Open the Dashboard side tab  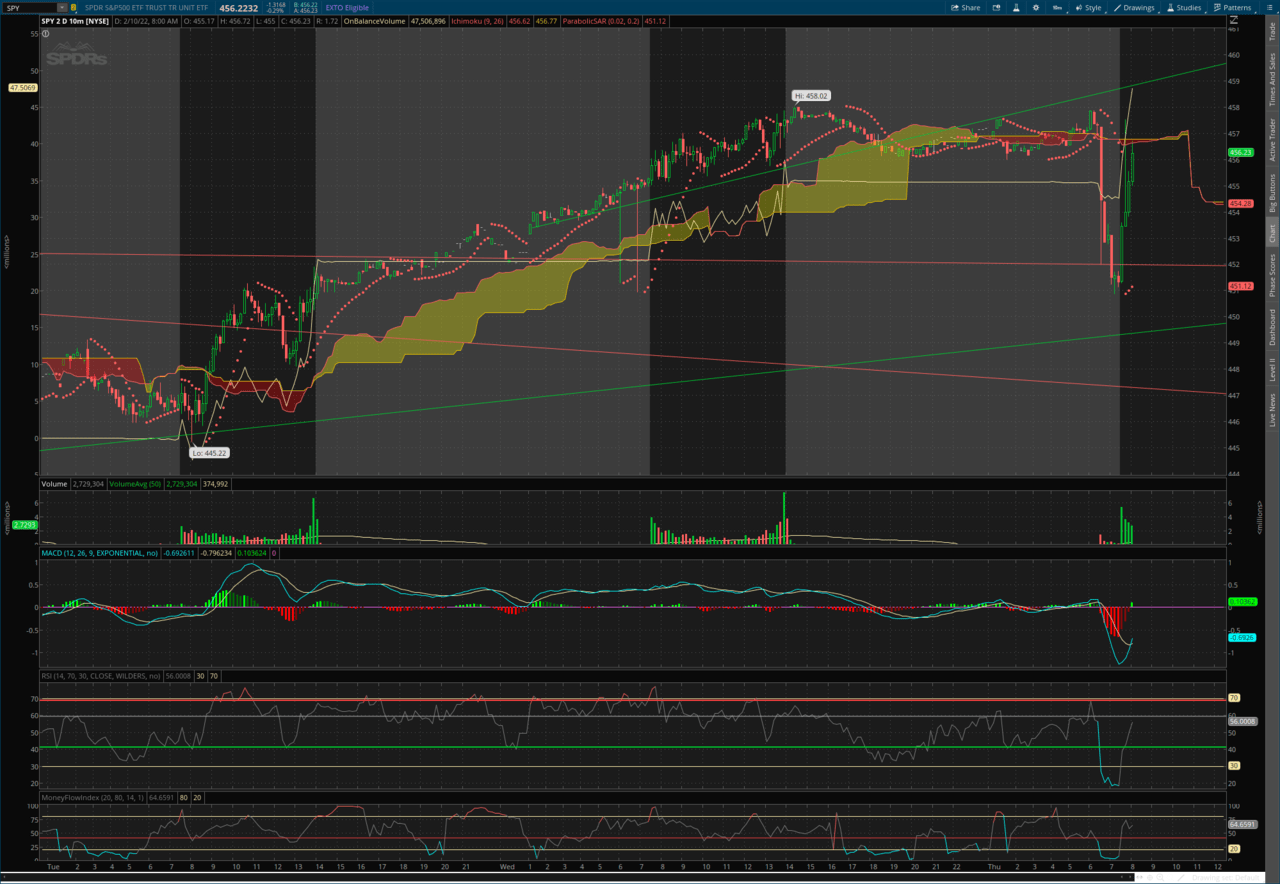tap(1272, 327)
